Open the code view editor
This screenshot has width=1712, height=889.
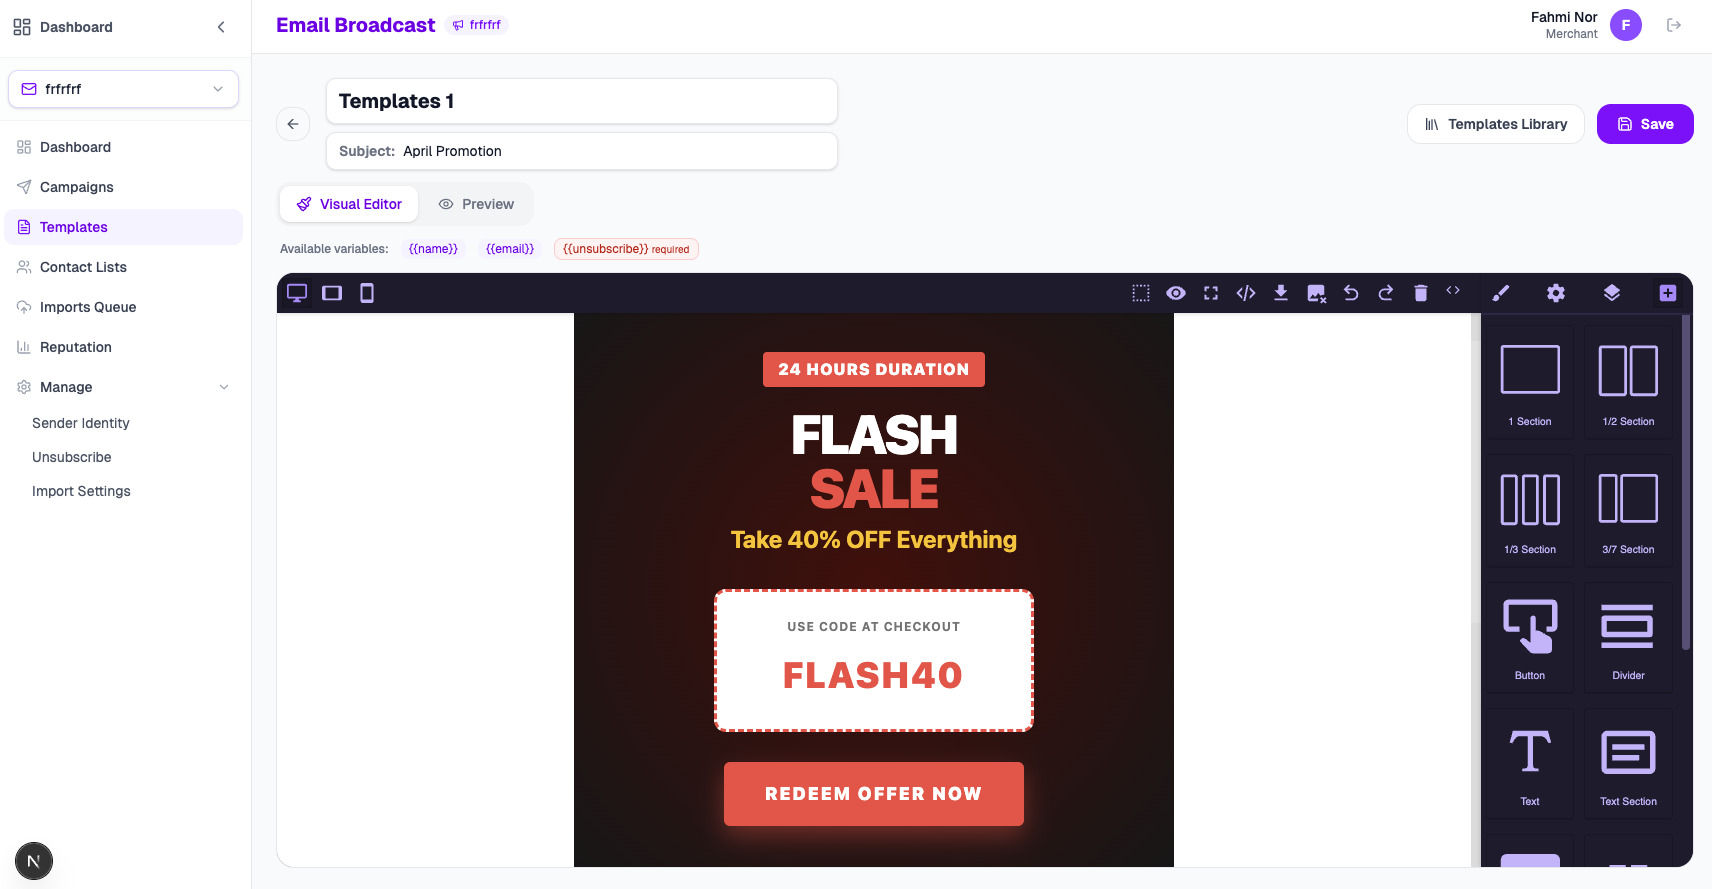[1246, 292]
